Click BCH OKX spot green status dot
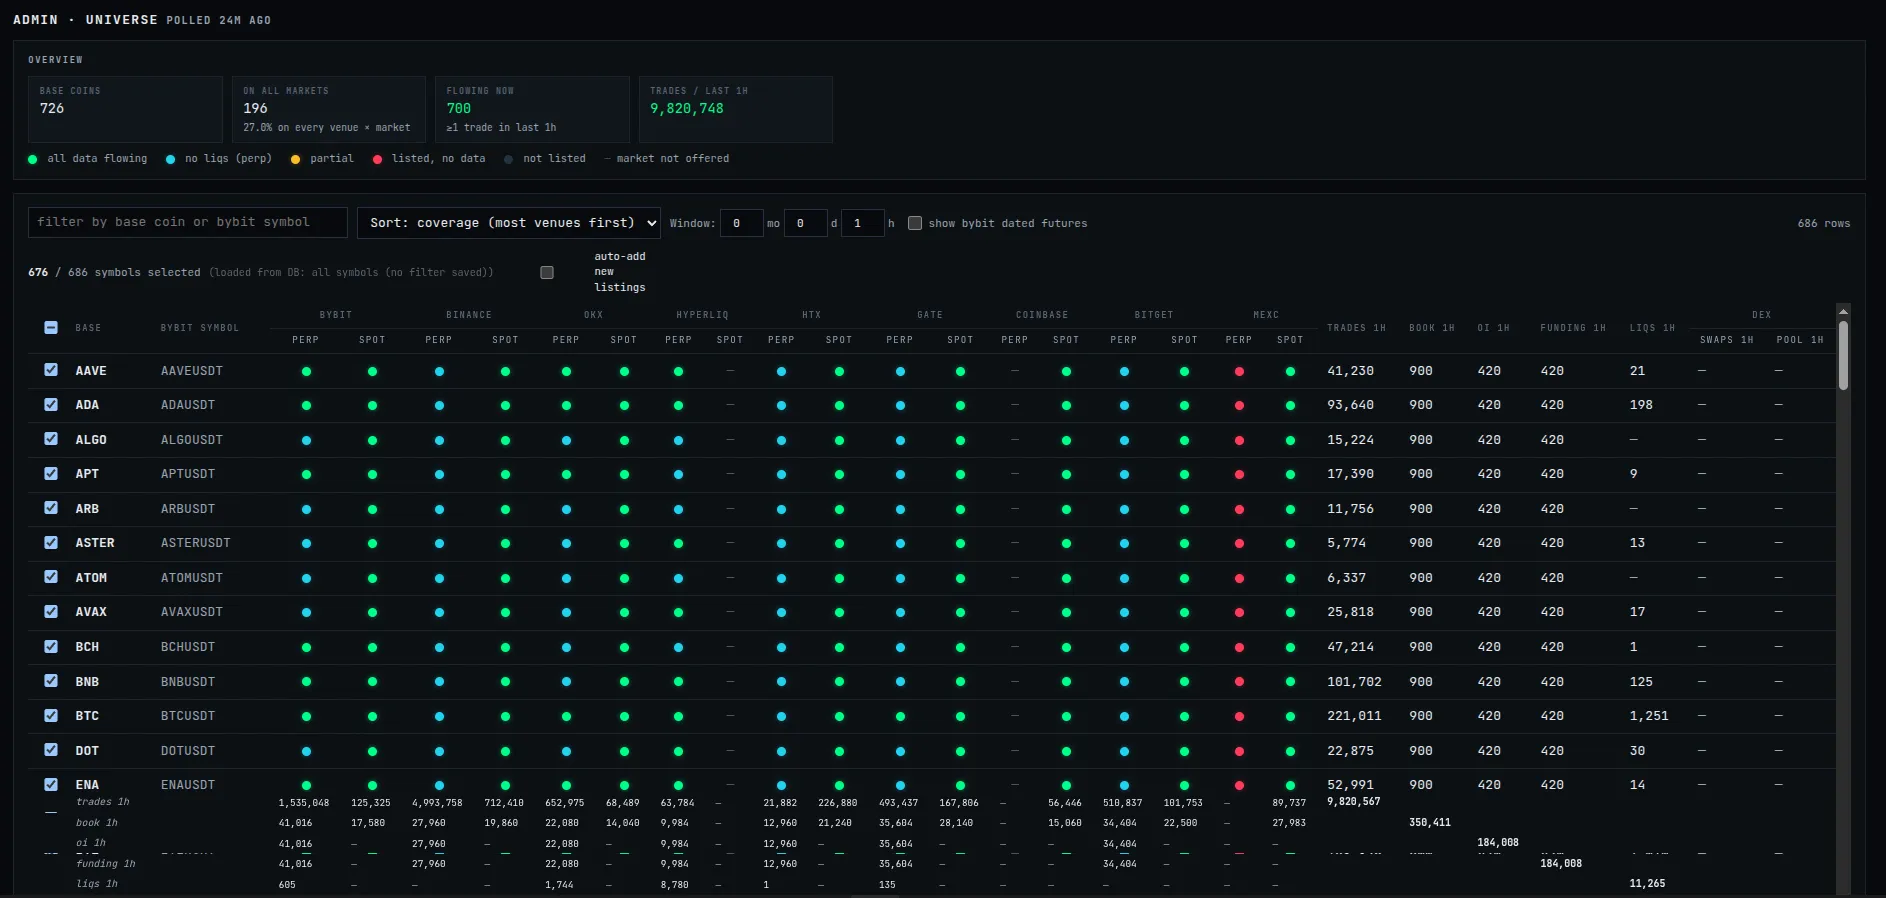 624,647
